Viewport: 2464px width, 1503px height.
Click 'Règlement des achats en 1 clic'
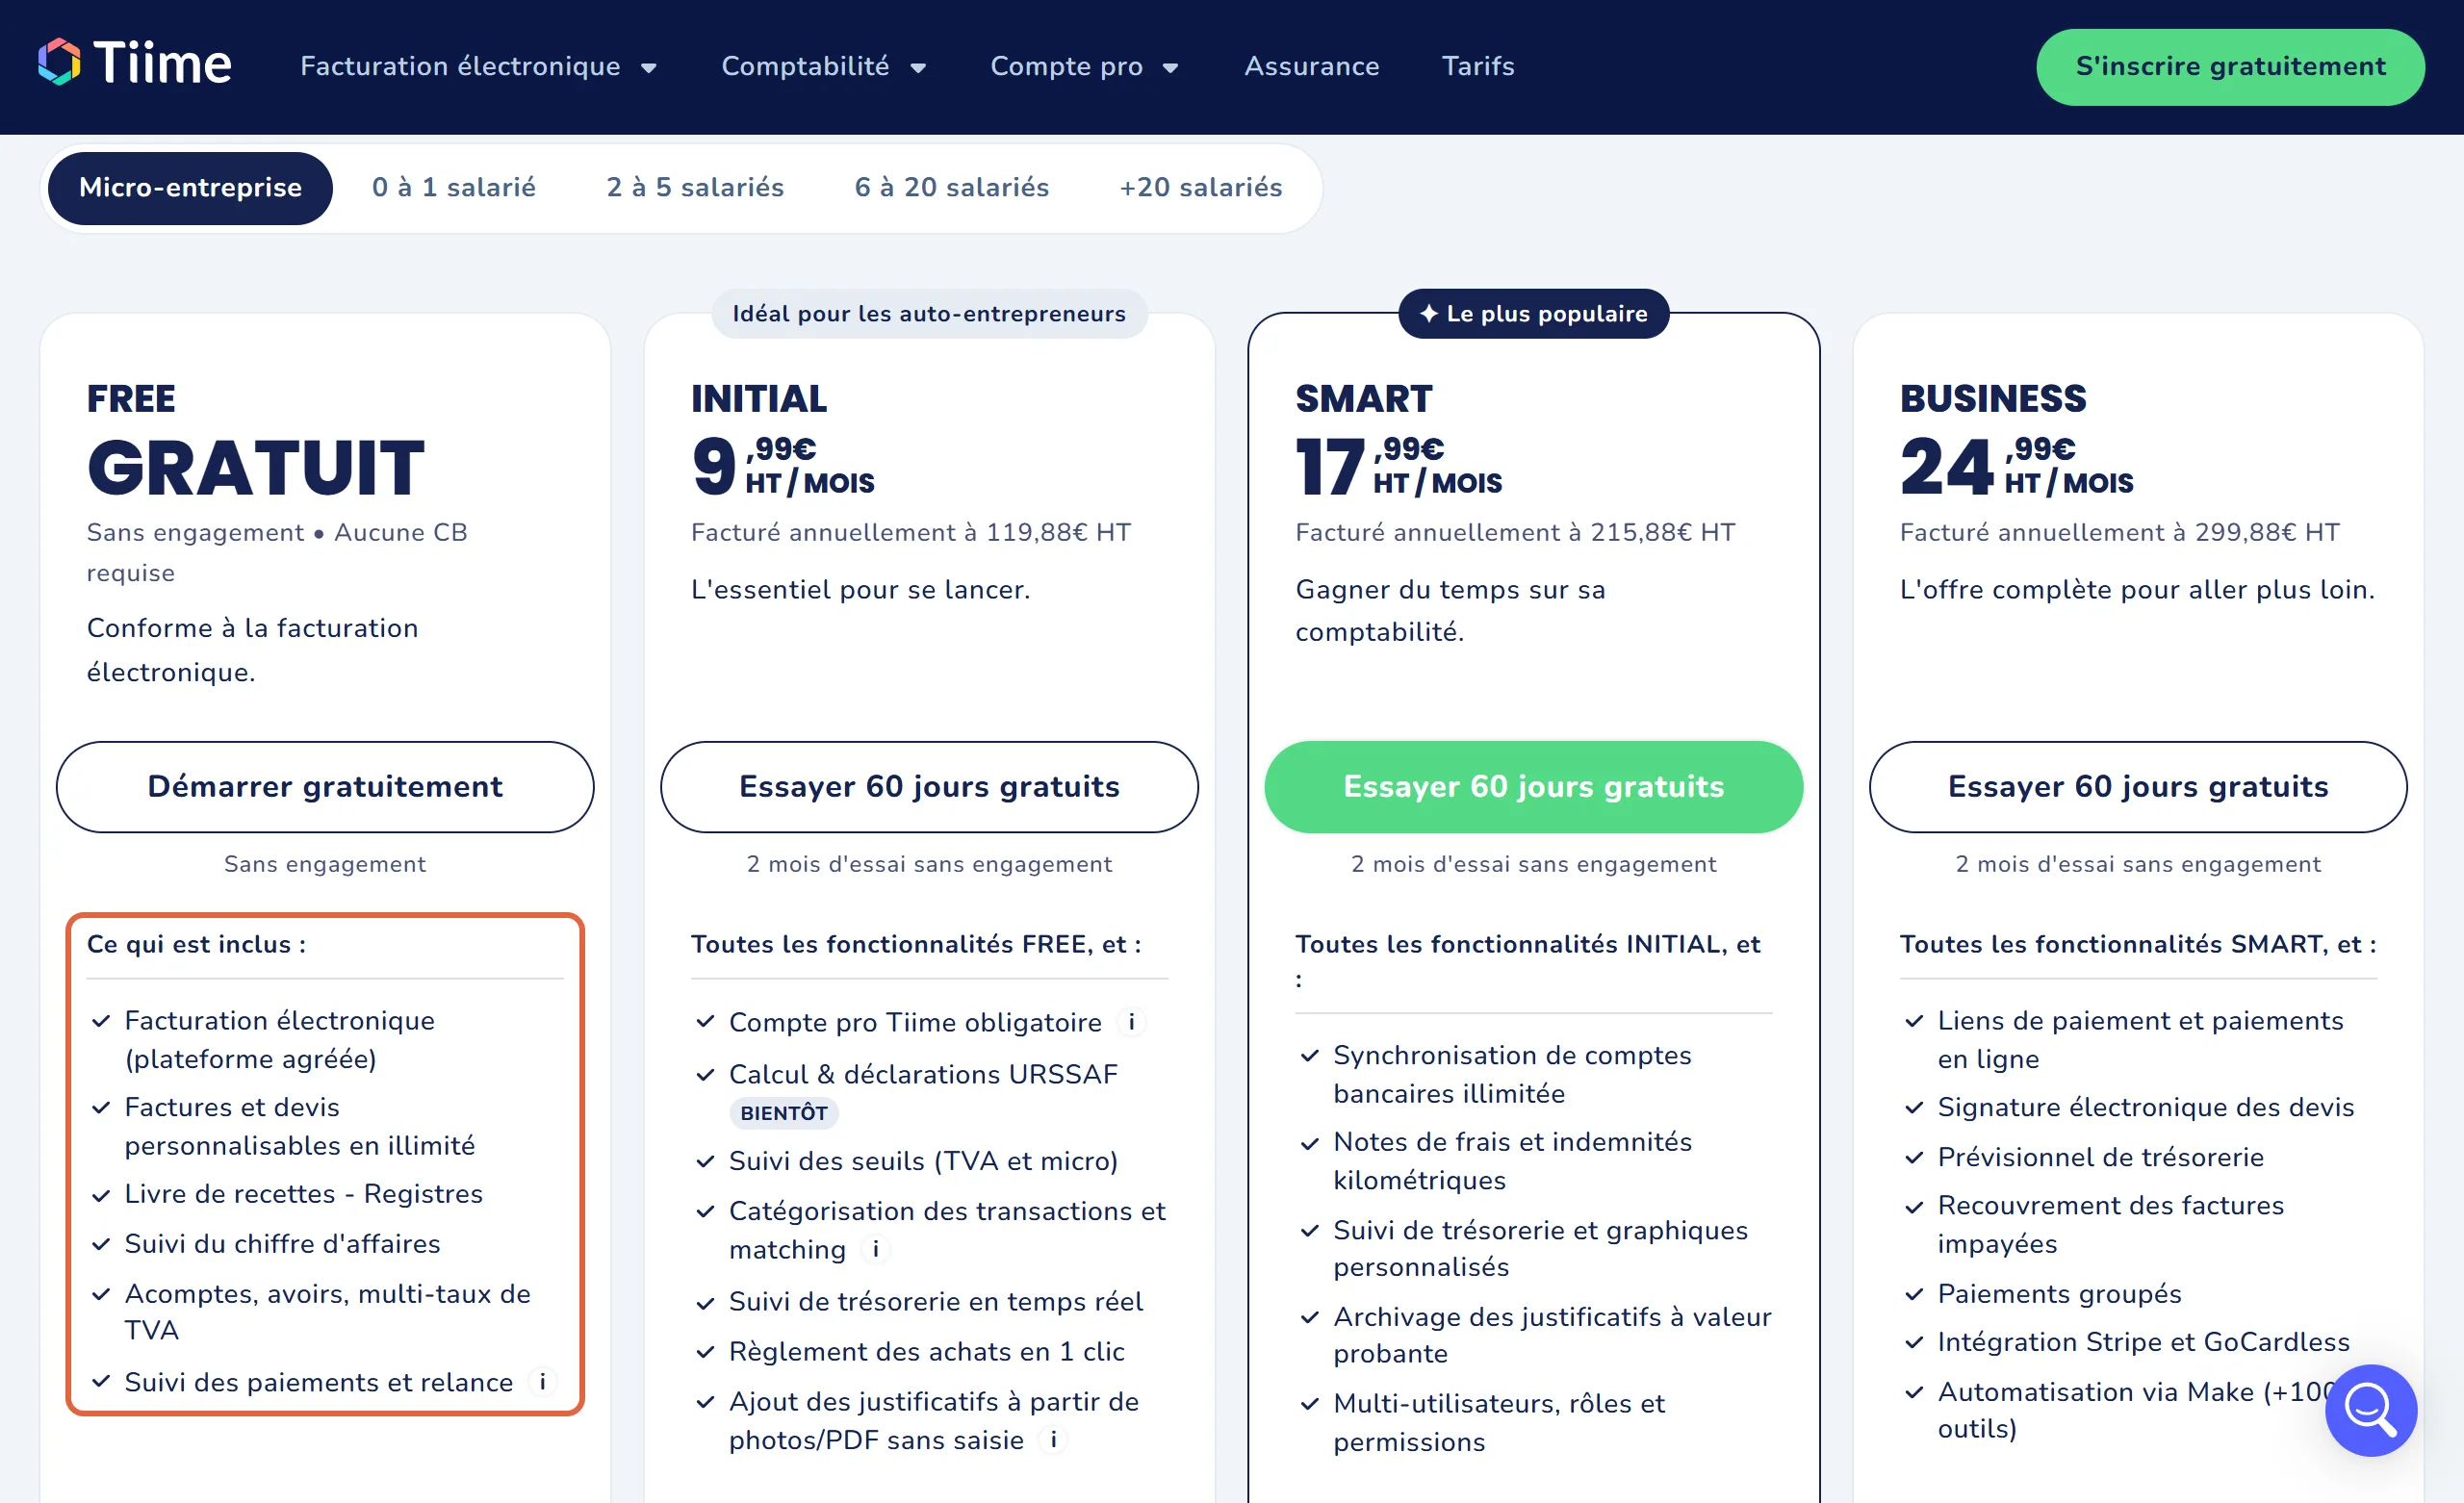(926, 1351)
